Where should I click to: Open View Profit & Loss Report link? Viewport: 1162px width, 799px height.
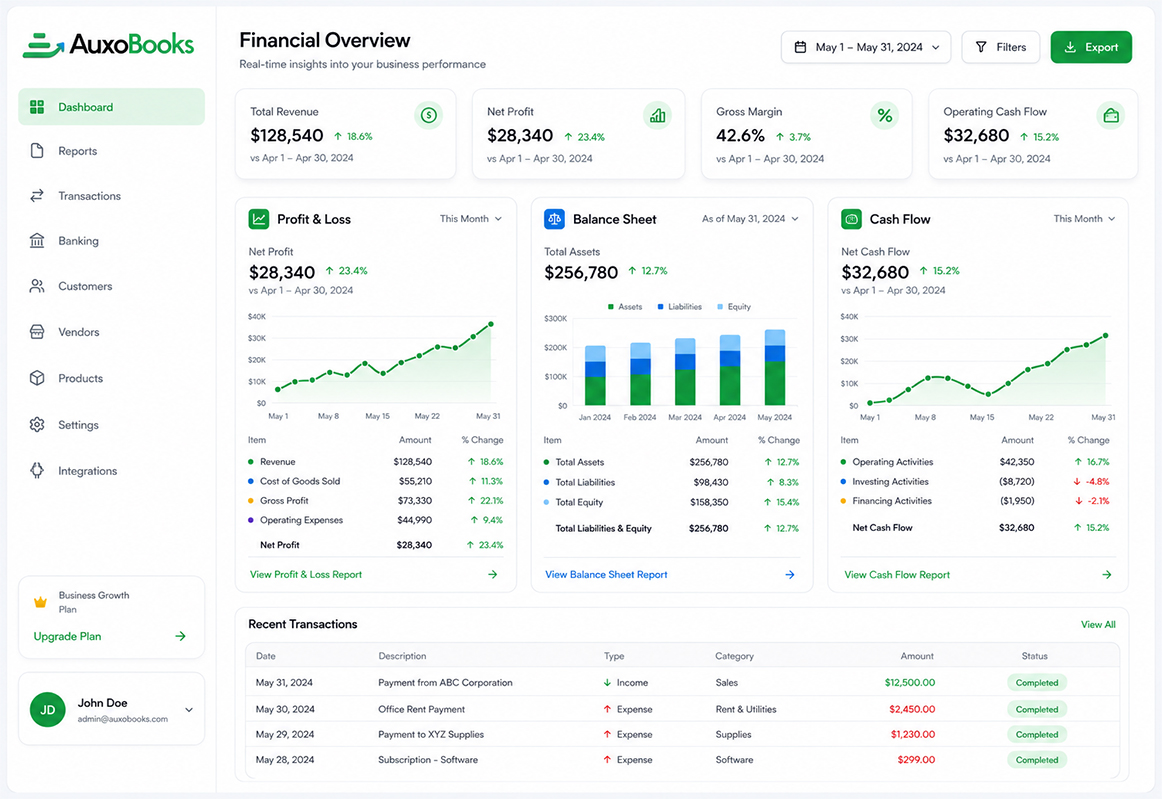tap(306, 574)
